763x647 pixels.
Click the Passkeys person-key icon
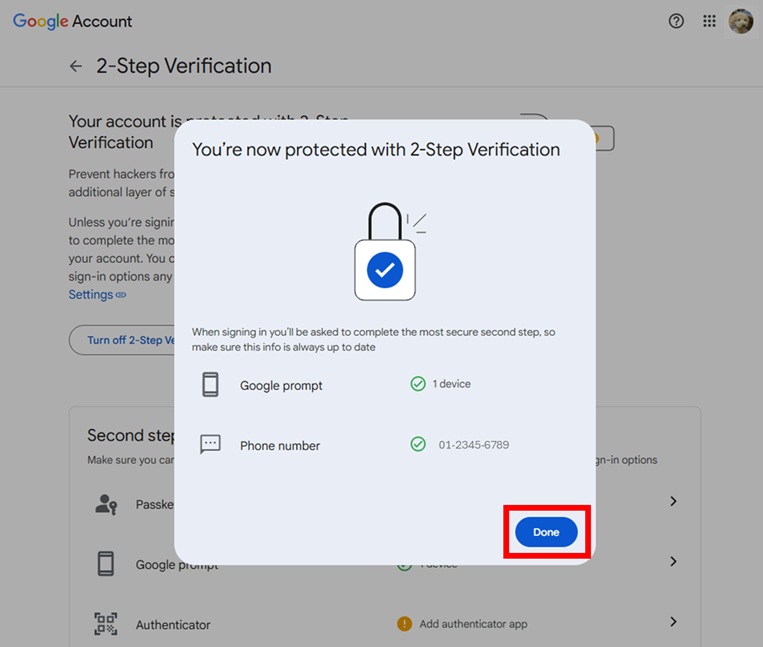coord(106,504)
